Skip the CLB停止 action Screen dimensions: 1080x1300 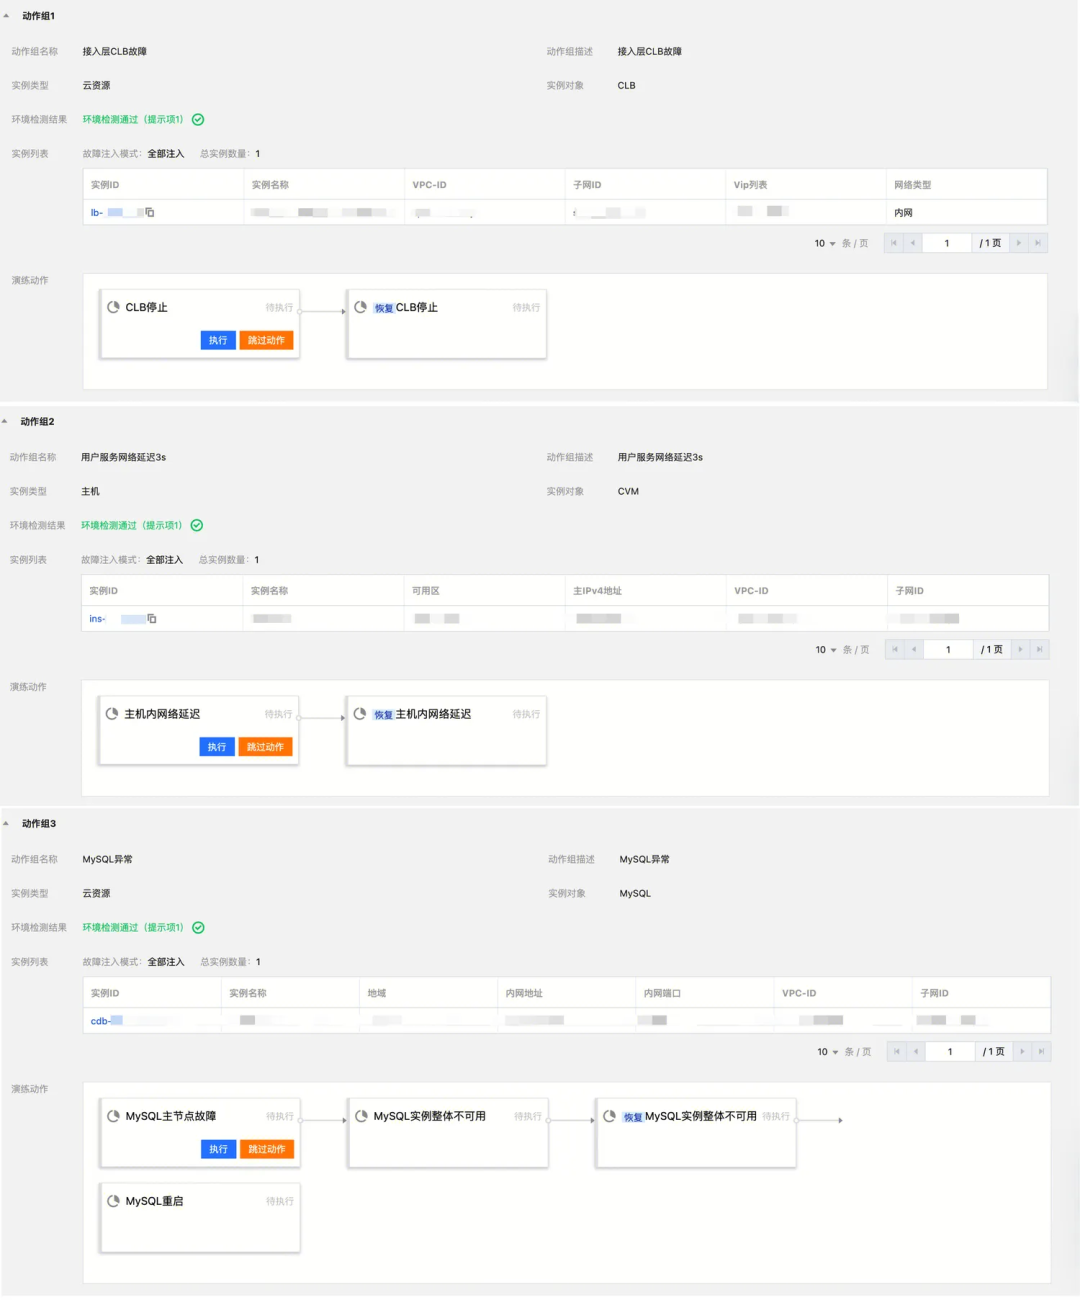point(266,341)
